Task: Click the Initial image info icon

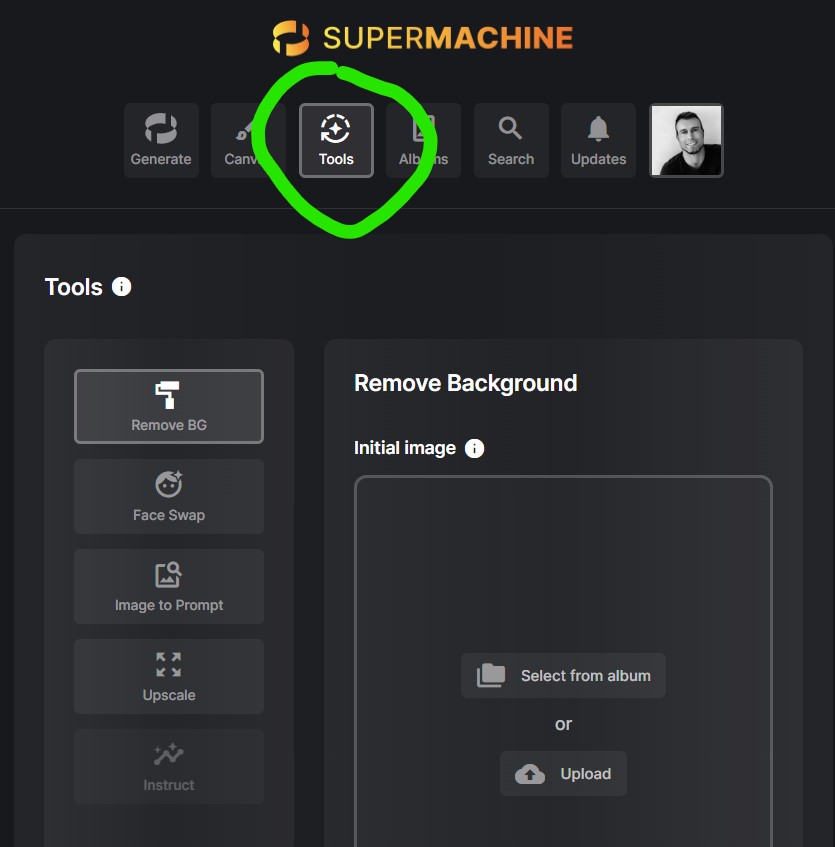Action: click(474, 448)
